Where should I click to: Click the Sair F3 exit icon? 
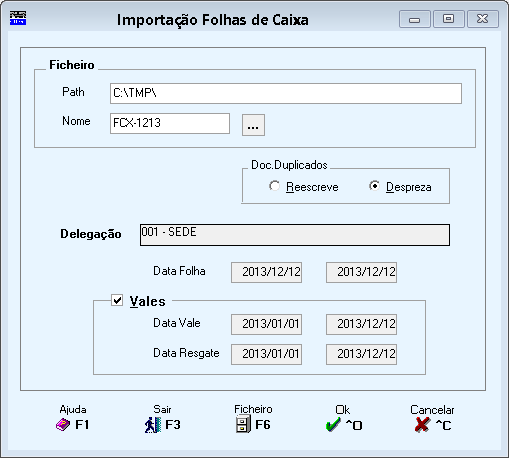153,425
